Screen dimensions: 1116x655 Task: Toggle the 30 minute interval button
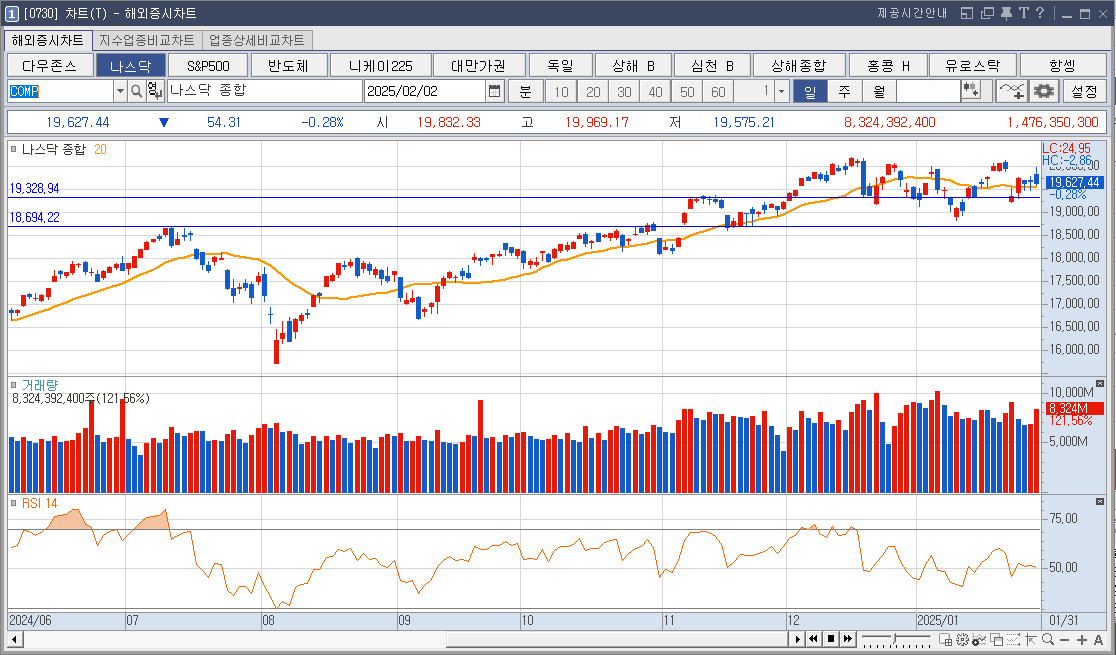[x=624, y=91]
